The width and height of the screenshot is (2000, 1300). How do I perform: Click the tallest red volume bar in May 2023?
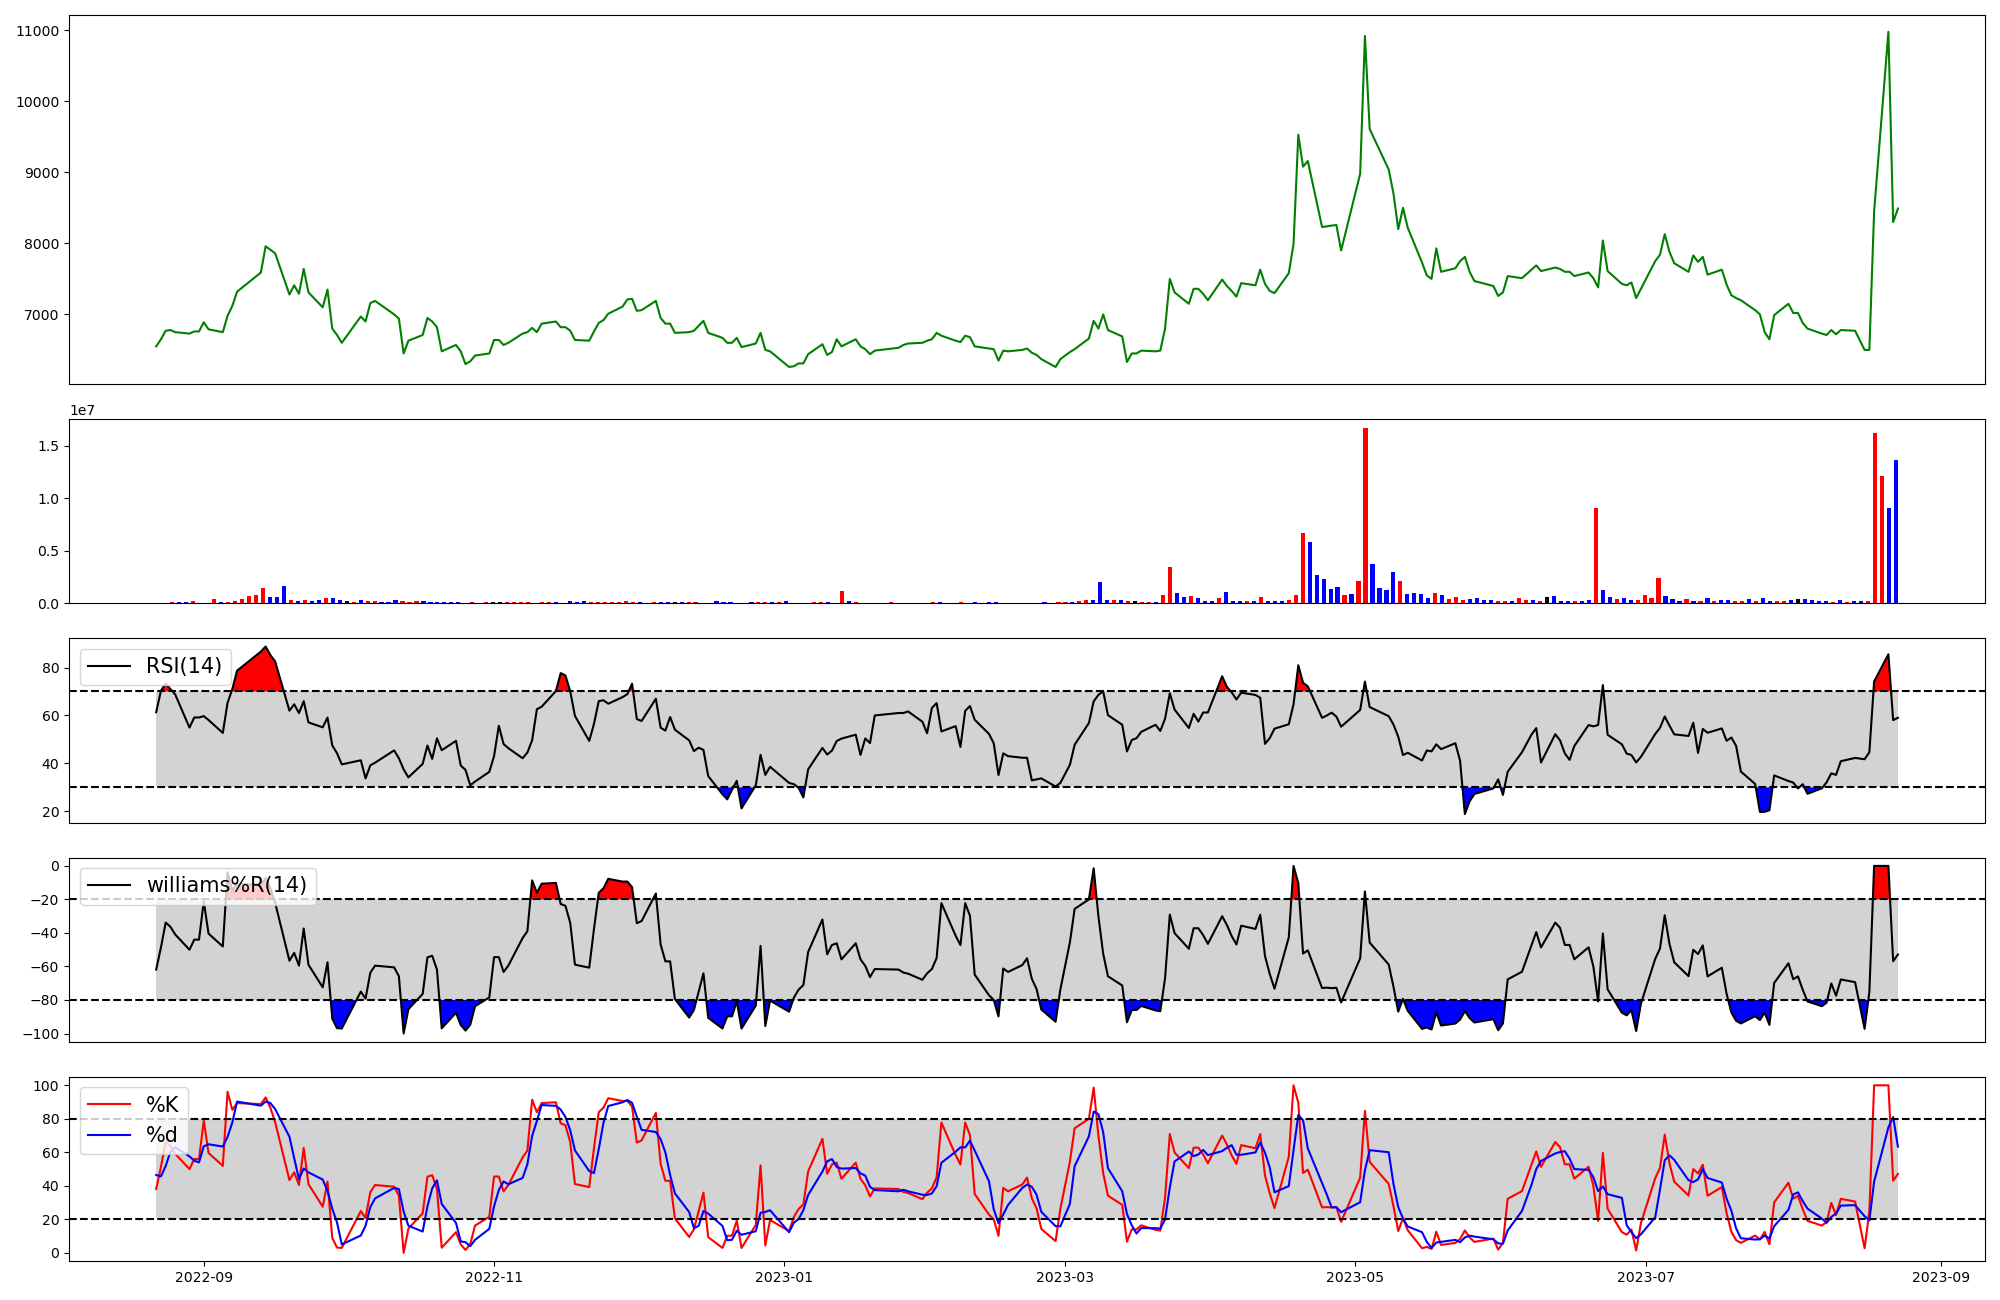tap(1365, 515)
